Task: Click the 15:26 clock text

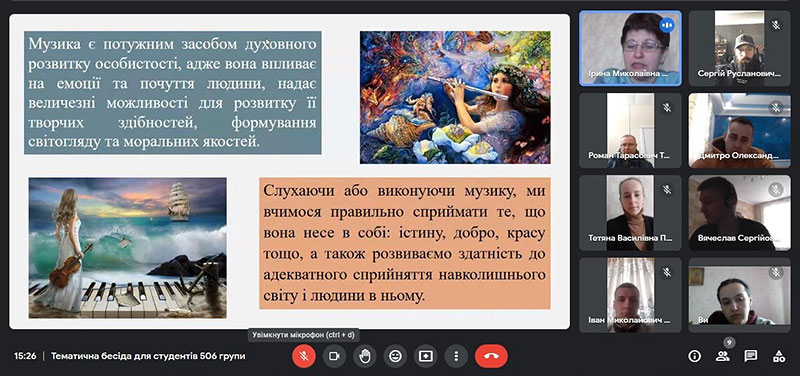Action: click(x=25, y=356)
